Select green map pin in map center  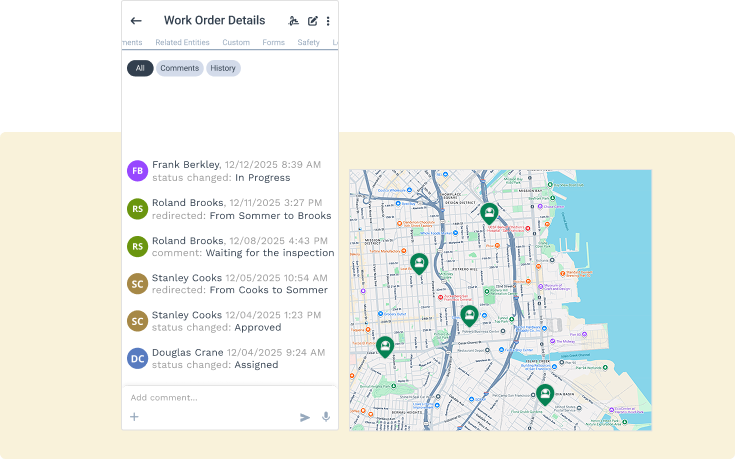click(469, 316)
